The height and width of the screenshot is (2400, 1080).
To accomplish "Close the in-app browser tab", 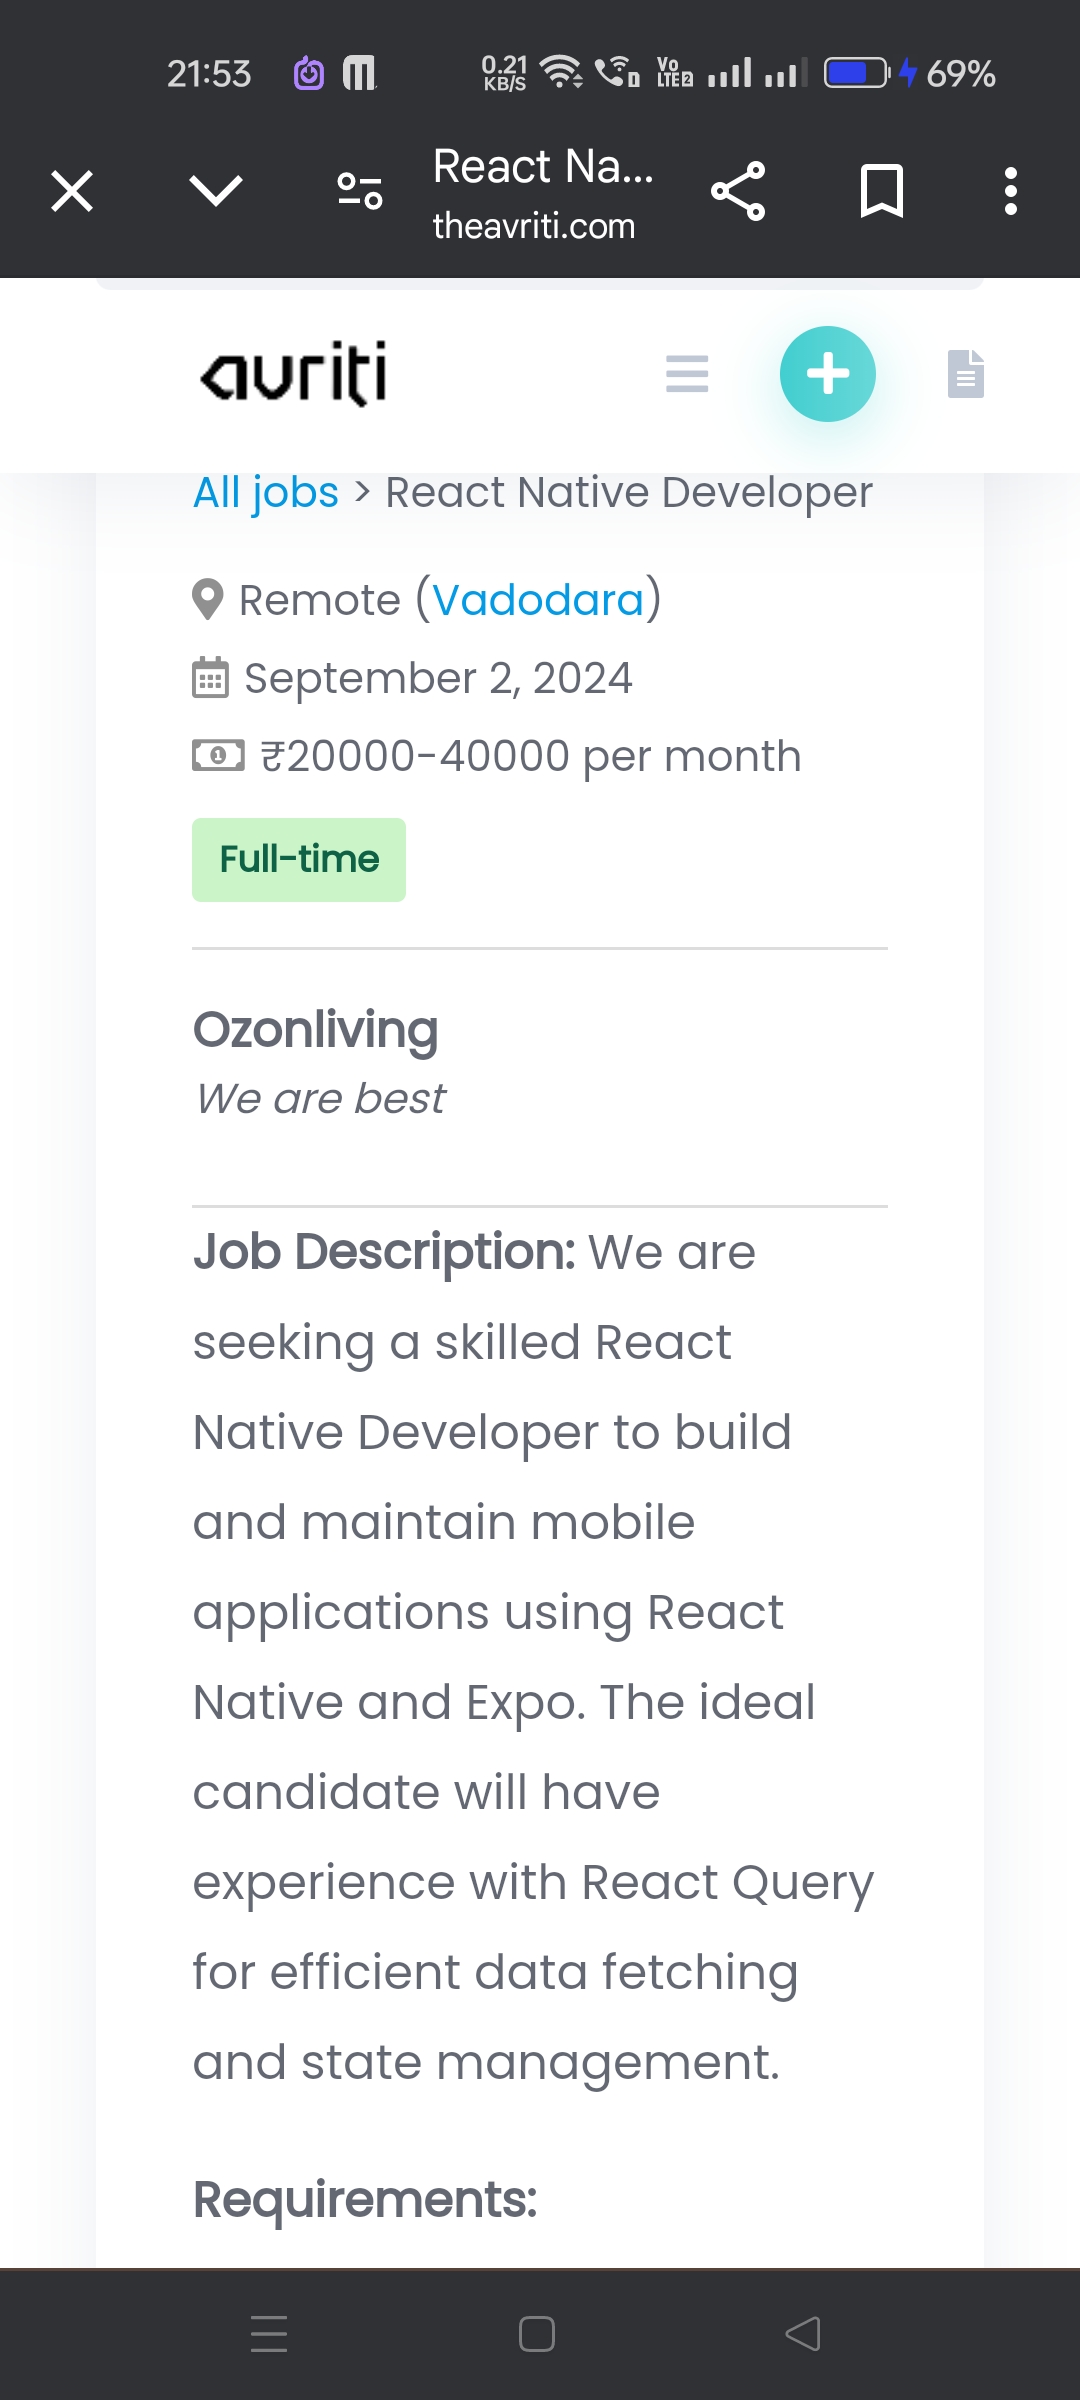I will 72,191.
